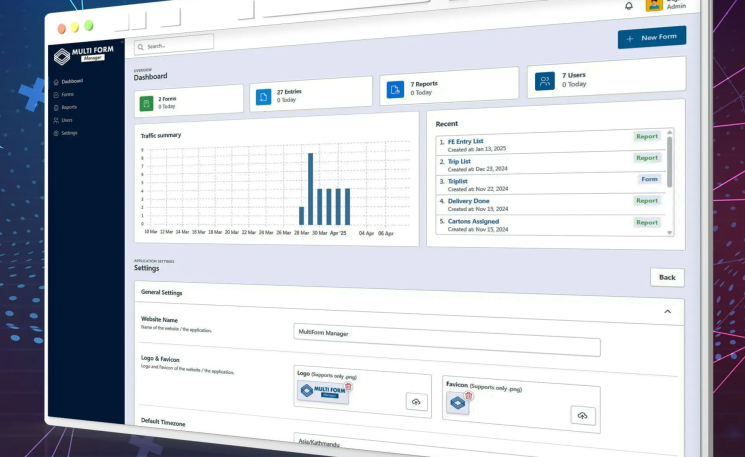Viewport: 745px width, 457px height.
Task: Click Report badge on Delivery Done
Action: tap(647, 200)
